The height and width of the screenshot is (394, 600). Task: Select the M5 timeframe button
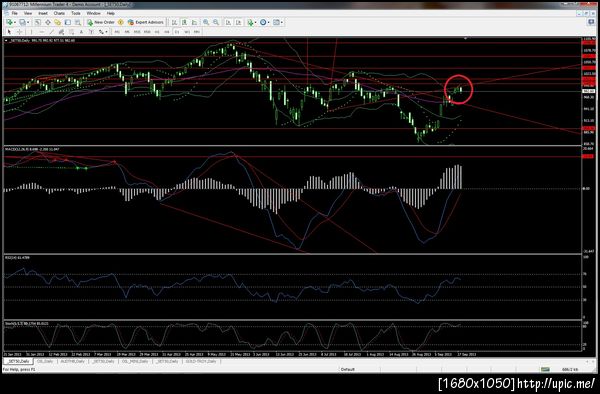[x=127, y=32]
